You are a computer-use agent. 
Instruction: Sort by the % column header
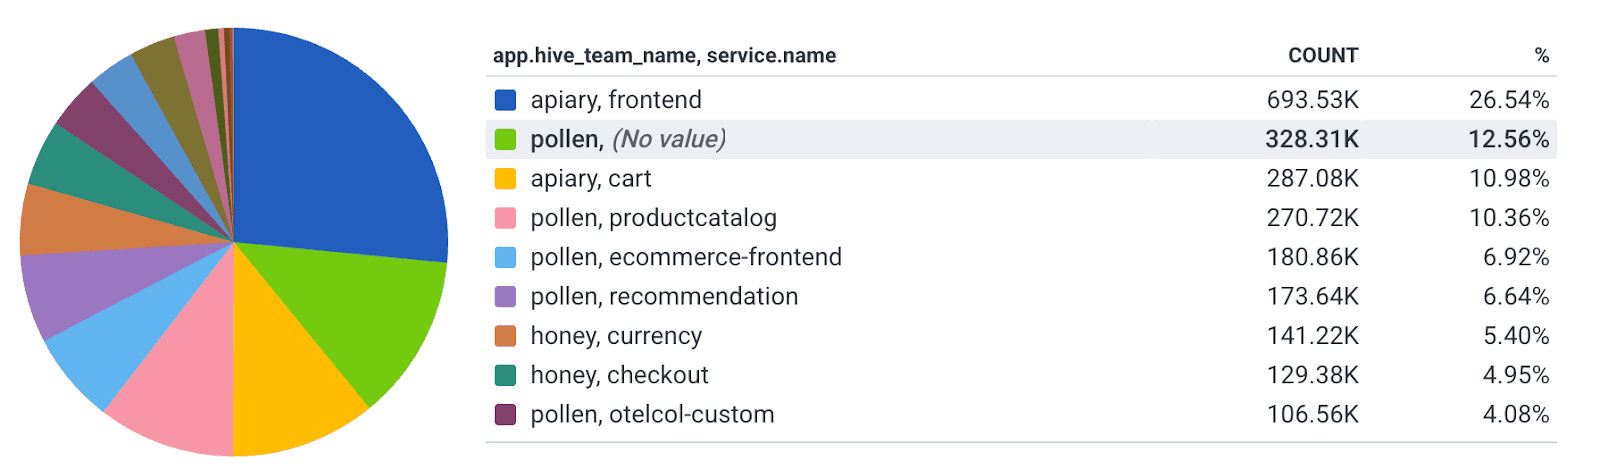[1541, 56]
